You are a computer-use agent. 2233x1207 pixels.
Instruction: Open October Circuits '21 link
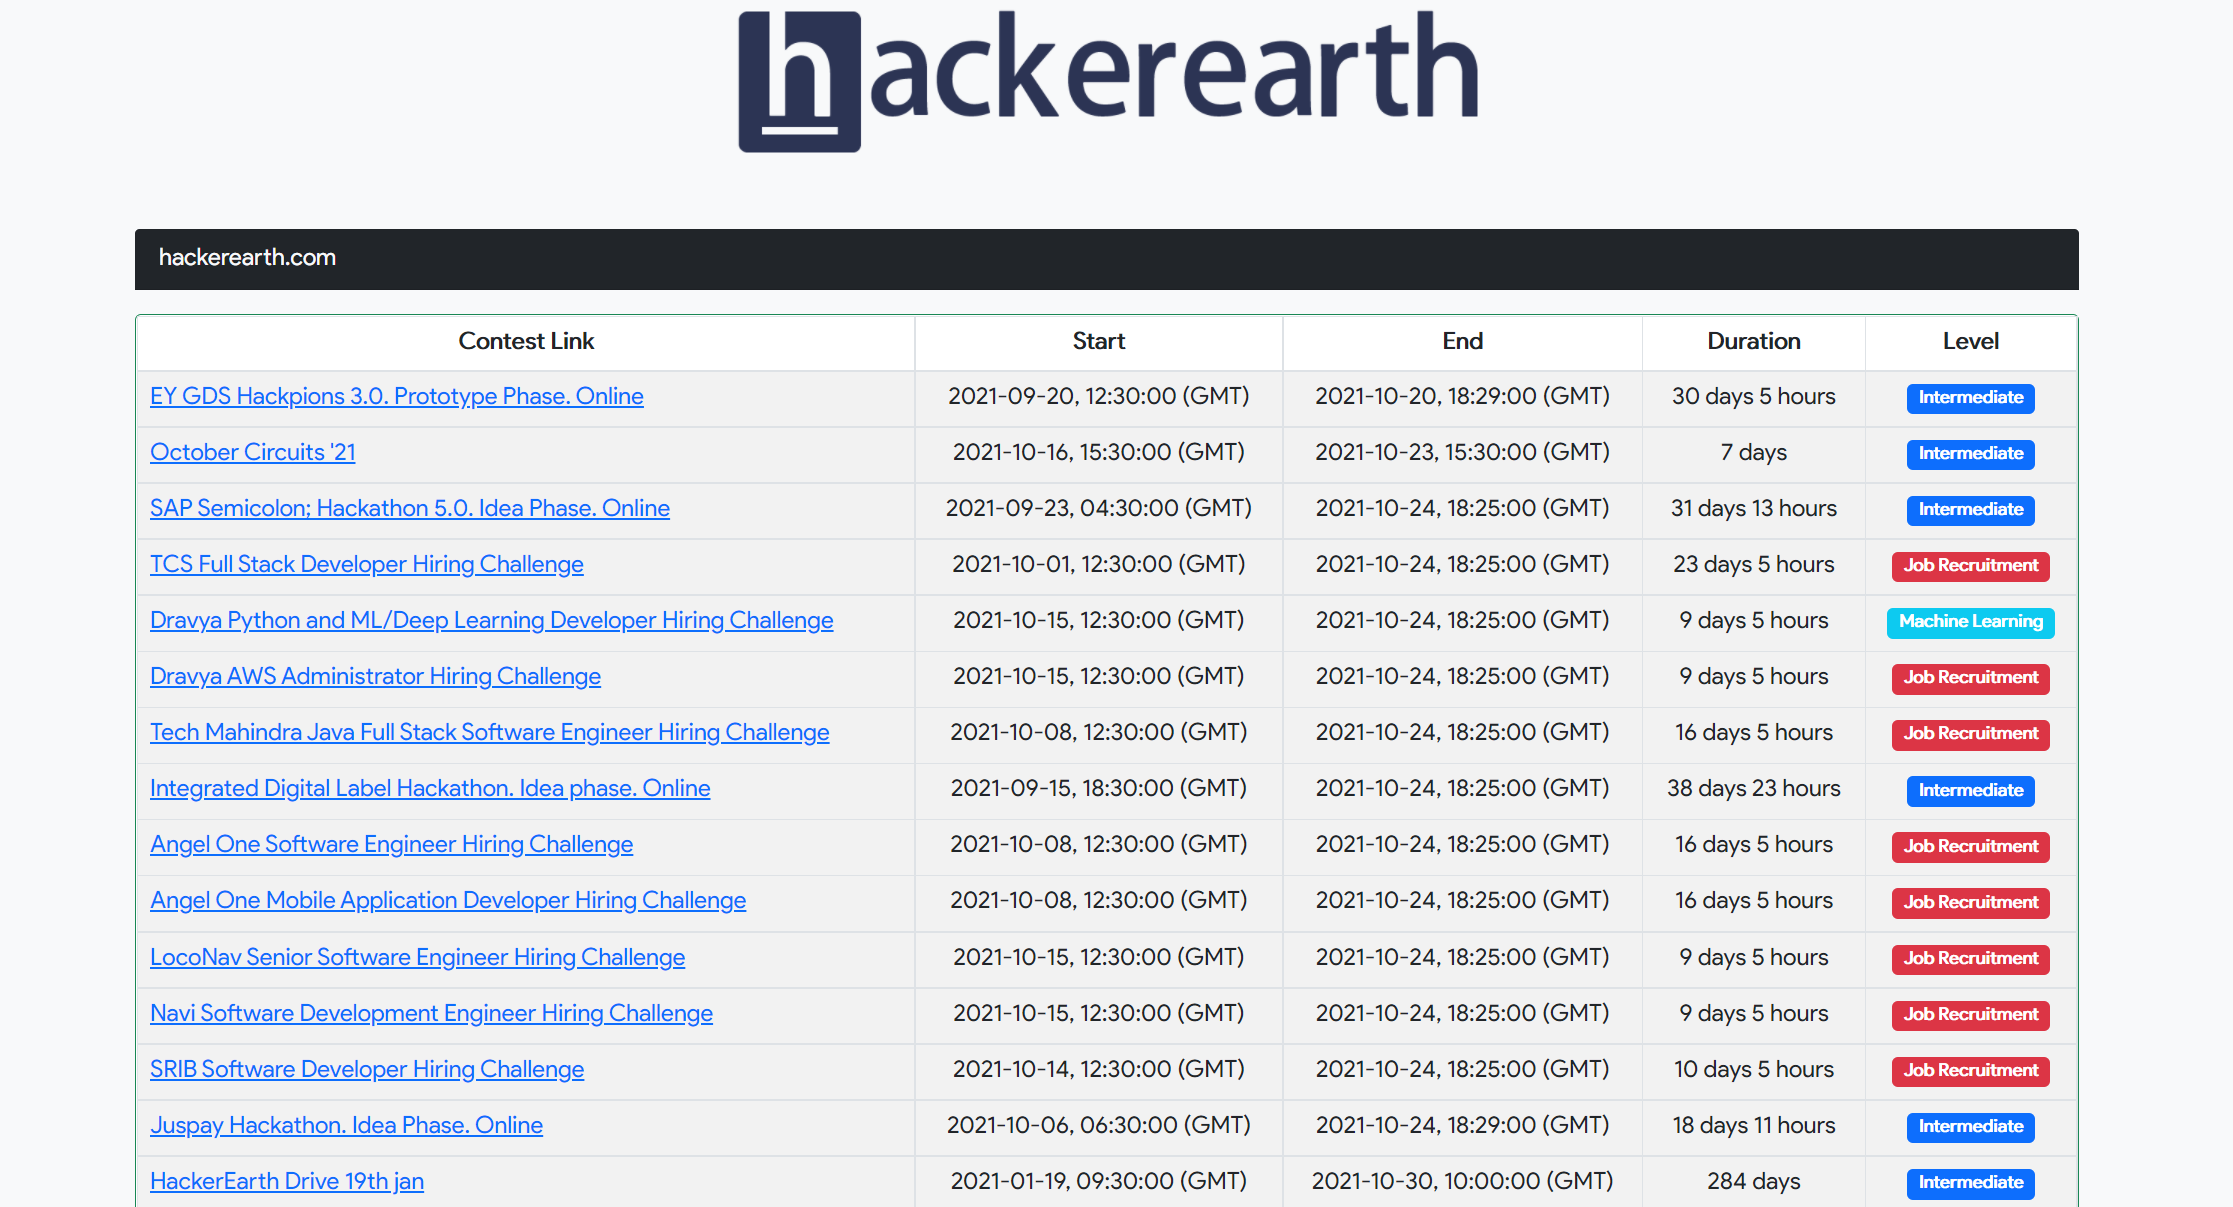(252, 452)
